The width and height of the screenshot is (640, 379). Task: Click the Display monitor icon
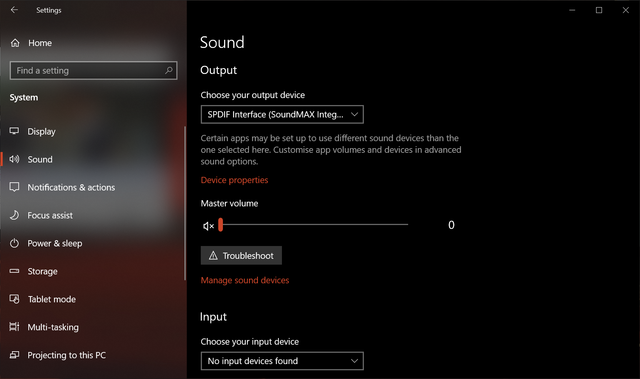tap(14, 131)
